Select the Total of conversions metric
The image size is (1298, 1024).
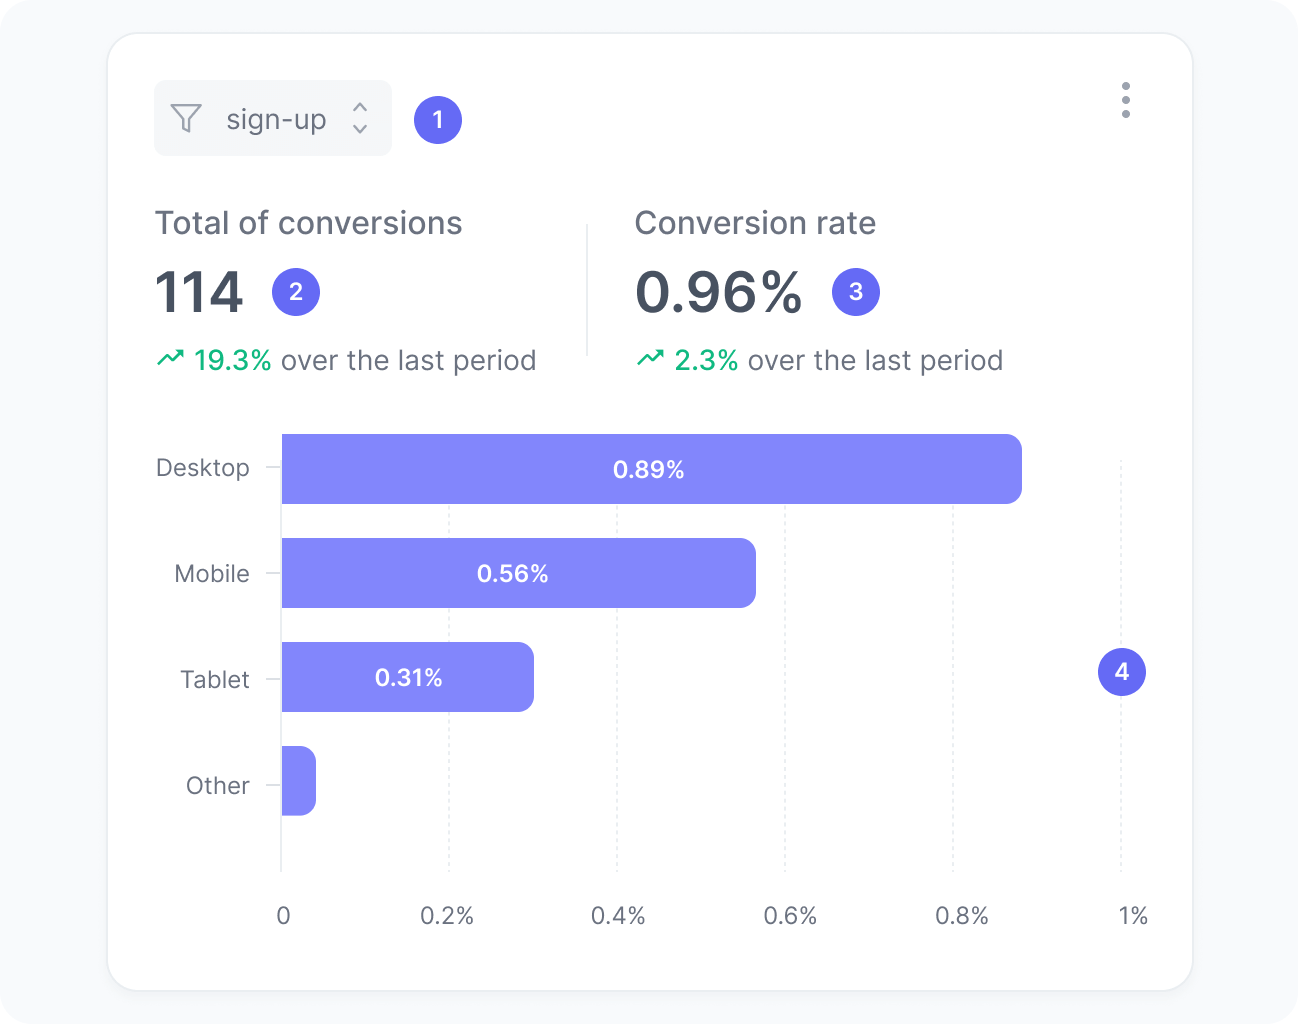pos(309,223)
